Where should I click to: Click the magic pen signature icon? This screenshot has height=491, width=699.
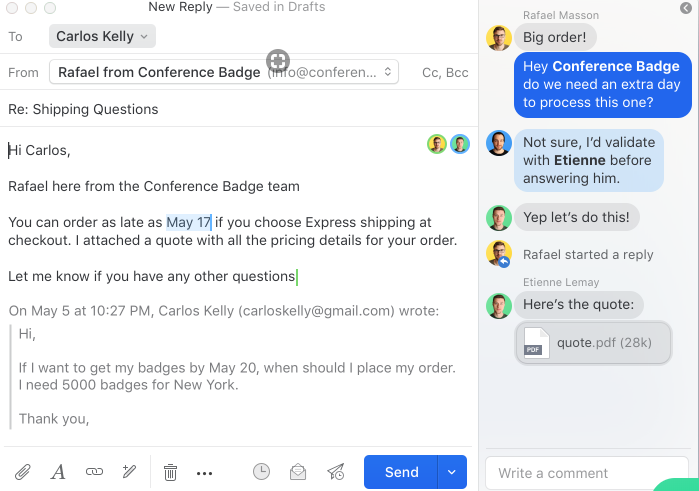(129, 472)
